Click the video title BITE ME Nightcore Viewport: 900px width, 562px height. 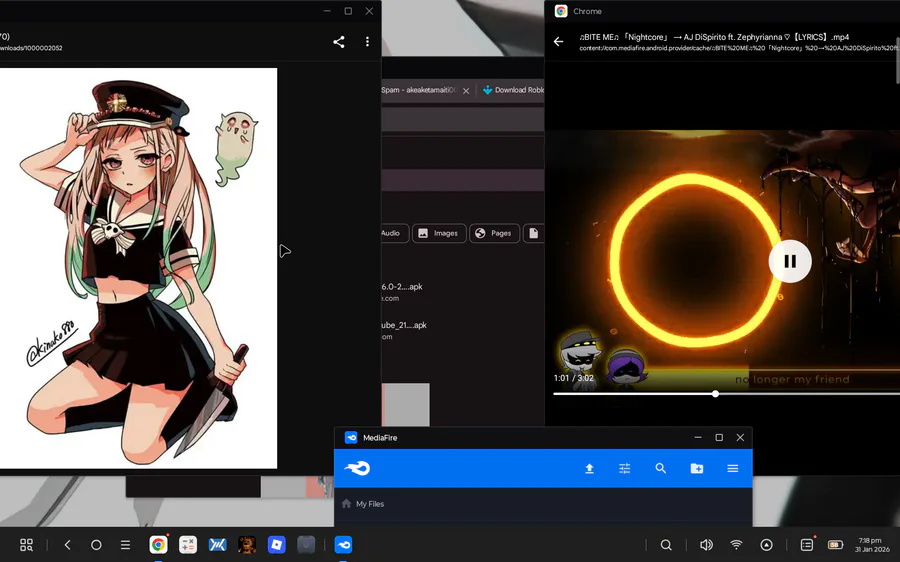[x=714, y=37]
